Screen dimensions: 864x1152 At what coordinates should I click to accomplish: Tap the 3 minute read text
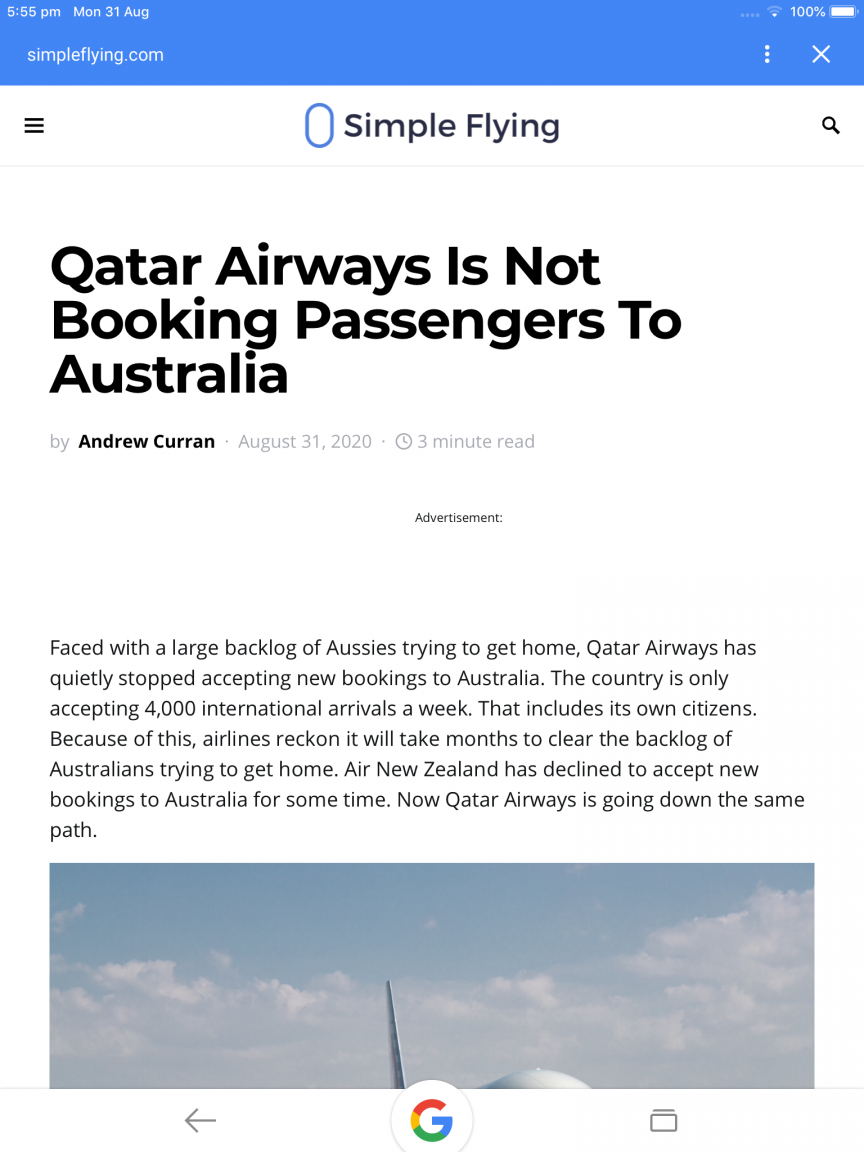click(x=476, y=442)
